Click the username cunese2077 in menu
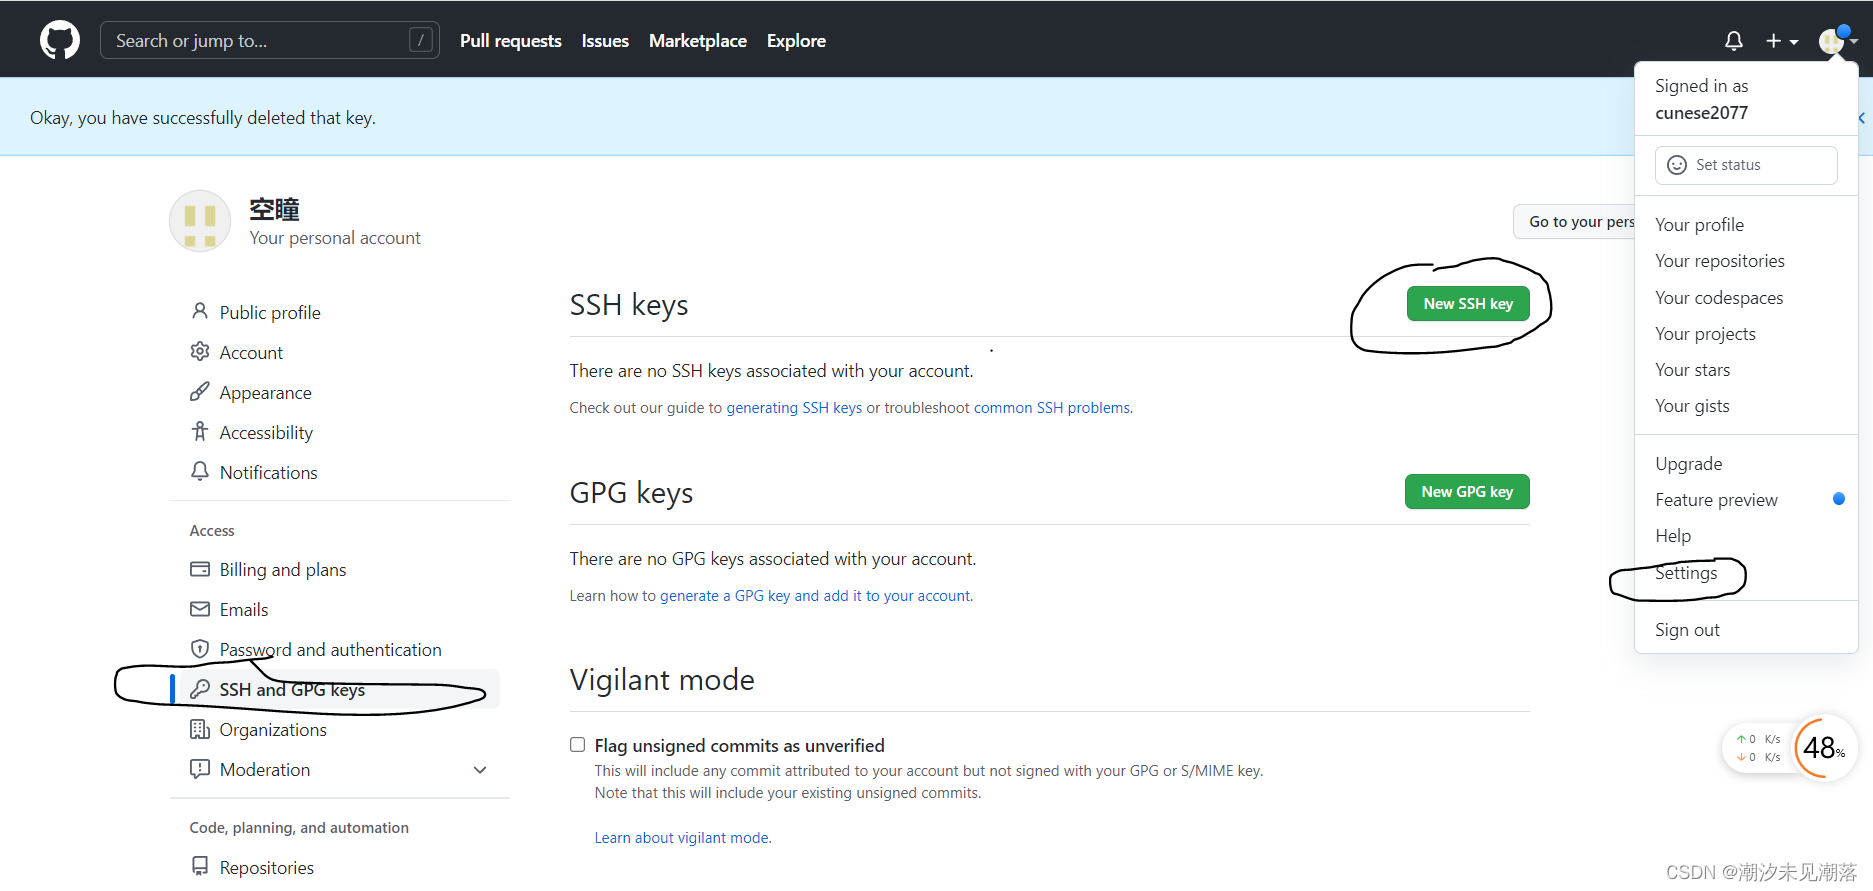 (x=1701, y=113)
